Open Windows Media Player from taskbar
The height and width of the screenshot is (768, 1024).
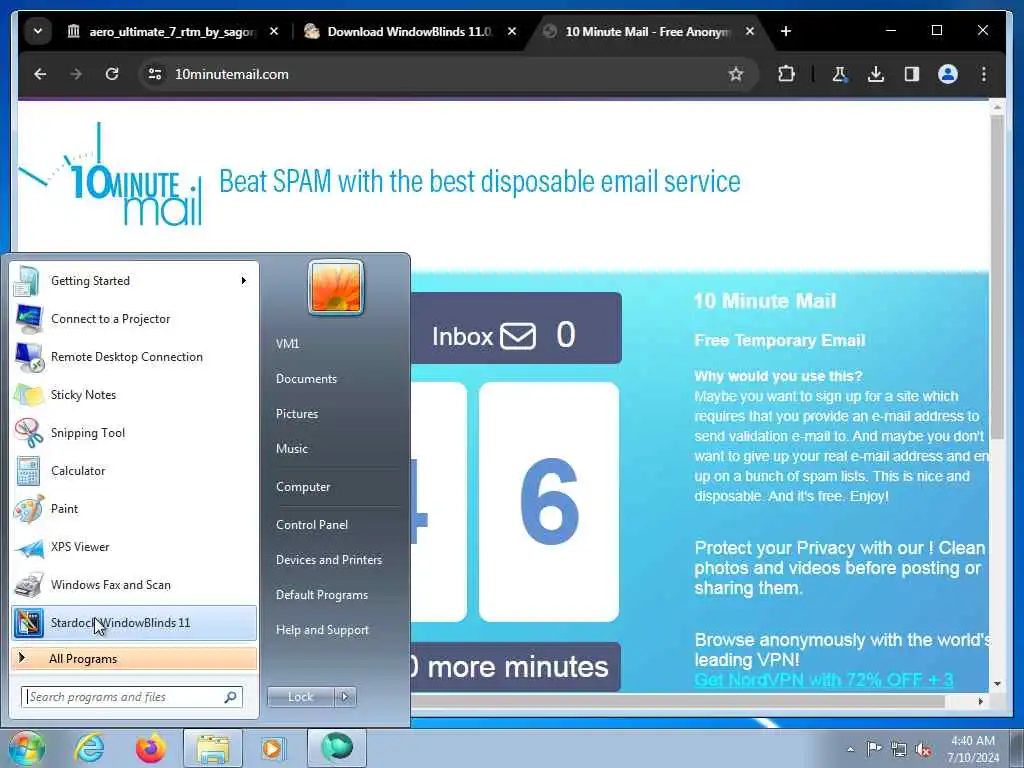[272, 748]
